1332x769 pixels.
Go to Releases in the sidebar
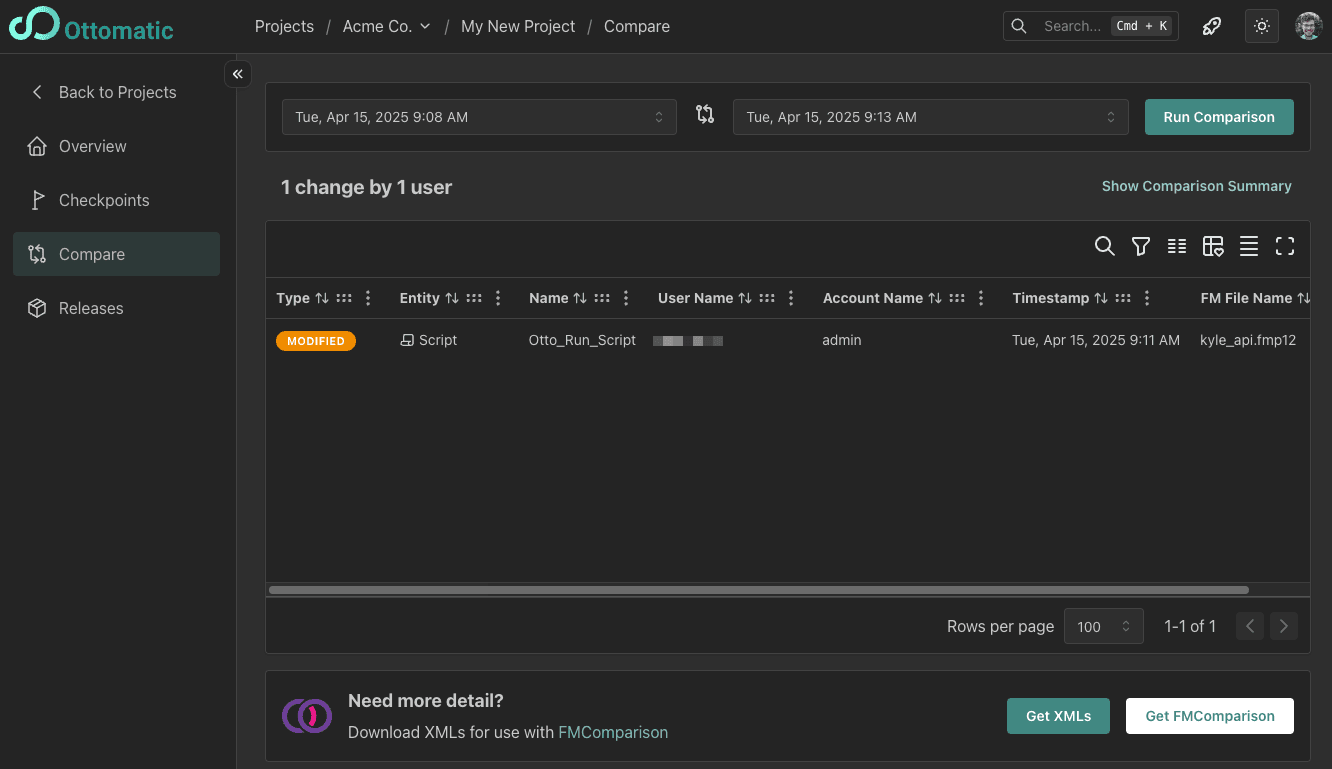pos(91,308)
